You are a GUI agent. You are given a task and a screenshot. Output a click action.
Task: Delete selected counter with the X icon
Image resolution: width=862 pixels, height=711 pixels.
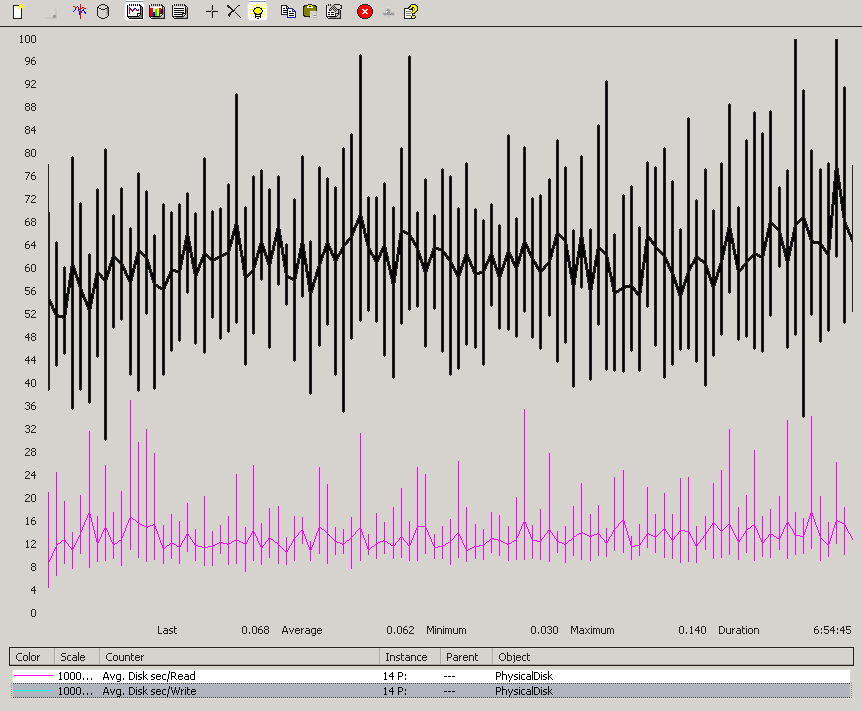pyautogui.click(x=233, y=12)
